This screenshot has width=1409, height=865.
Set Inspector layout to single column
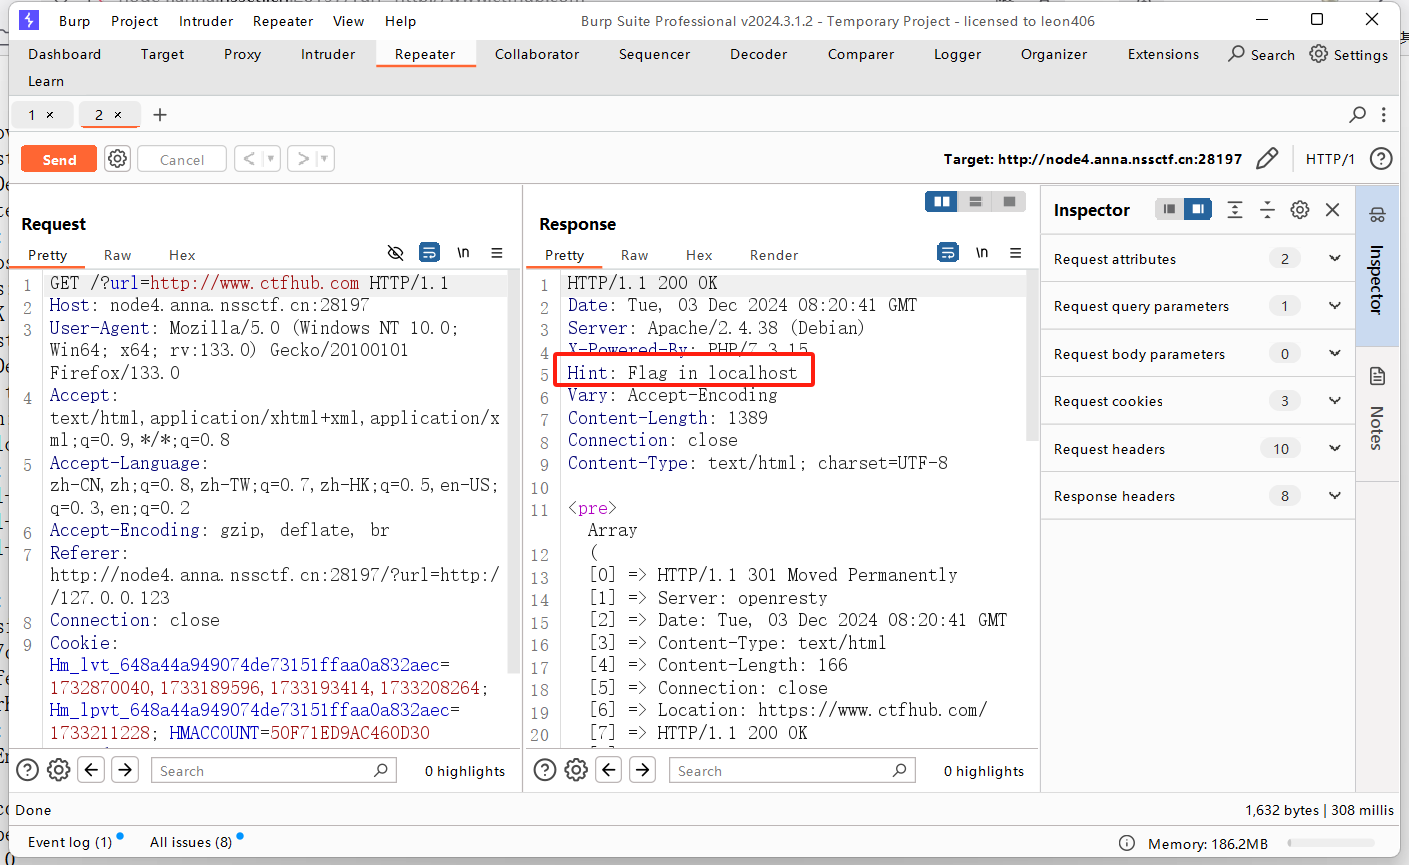(x=1169, y=209)
